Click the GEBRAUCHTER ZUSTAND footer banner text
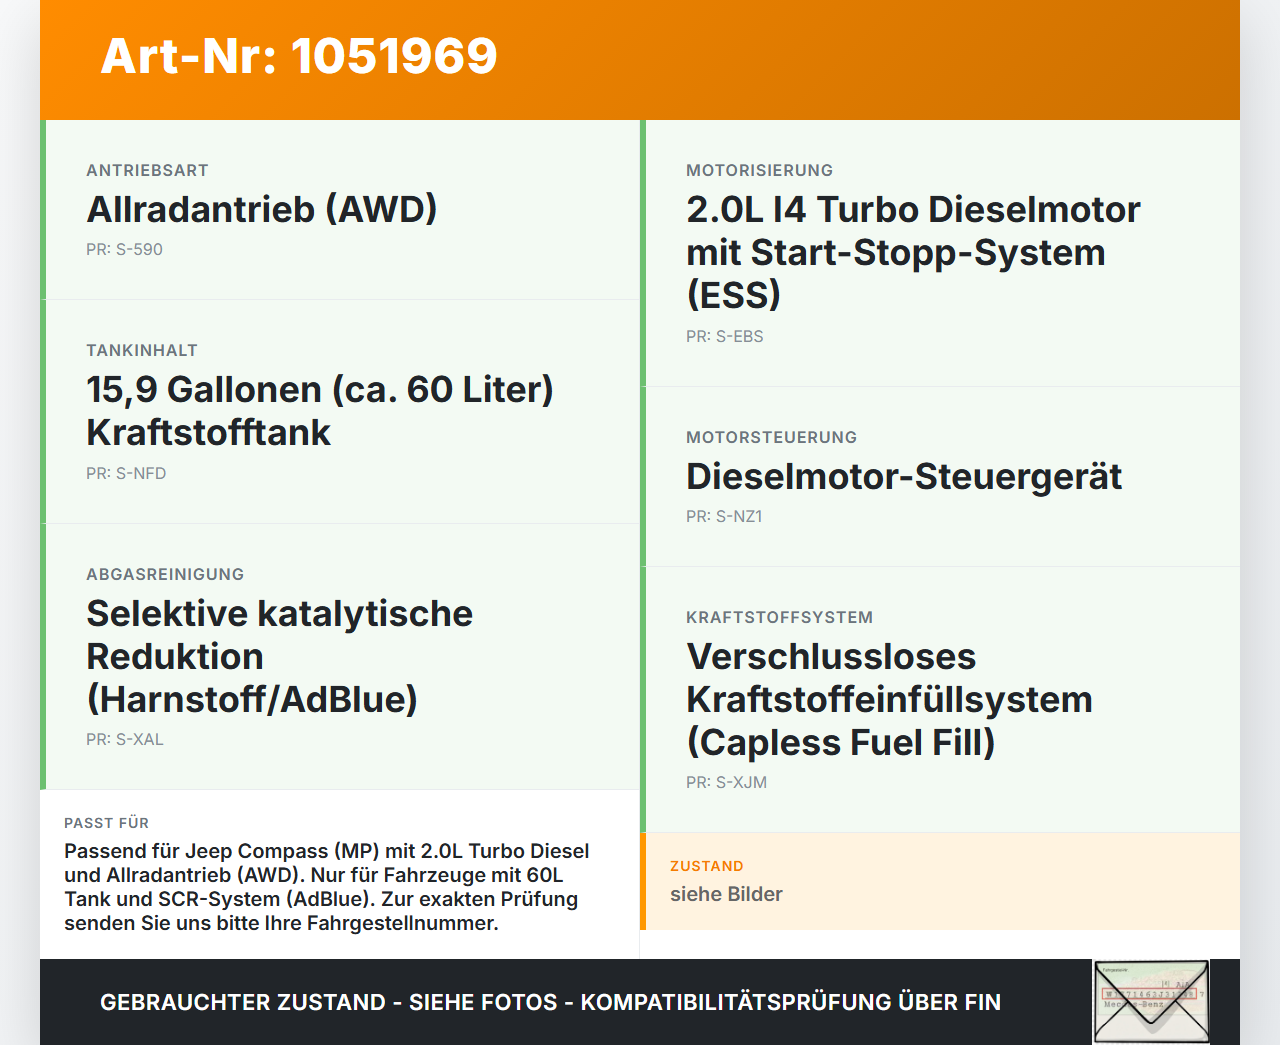The height and width of the screenshot is (1046, 1280). tap(550, 1002)
